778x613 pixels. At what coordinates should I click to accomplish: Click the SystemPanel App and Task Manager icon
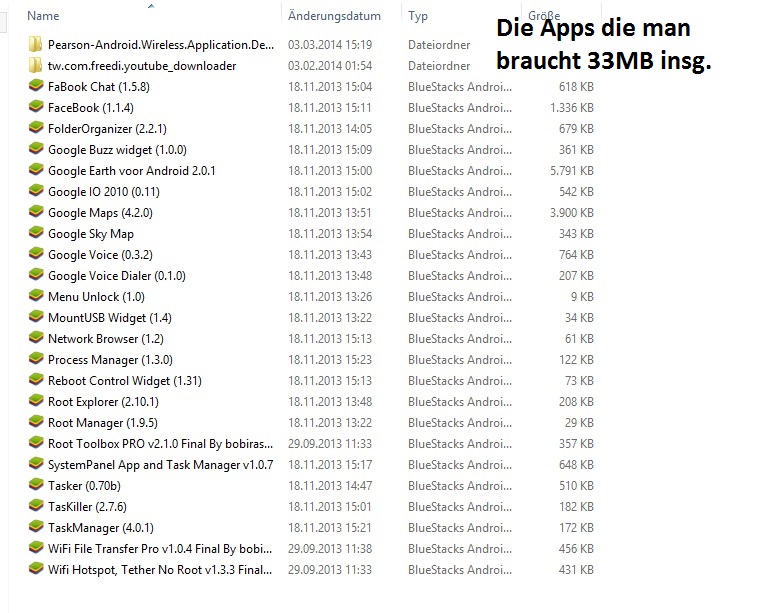point(36,464)
